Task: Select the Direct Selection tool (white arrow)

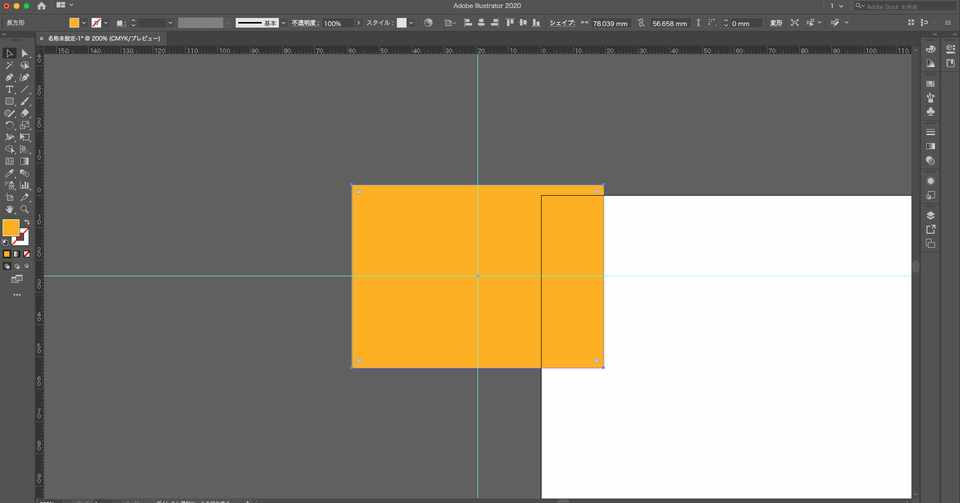Action: [x=24, y=53]
